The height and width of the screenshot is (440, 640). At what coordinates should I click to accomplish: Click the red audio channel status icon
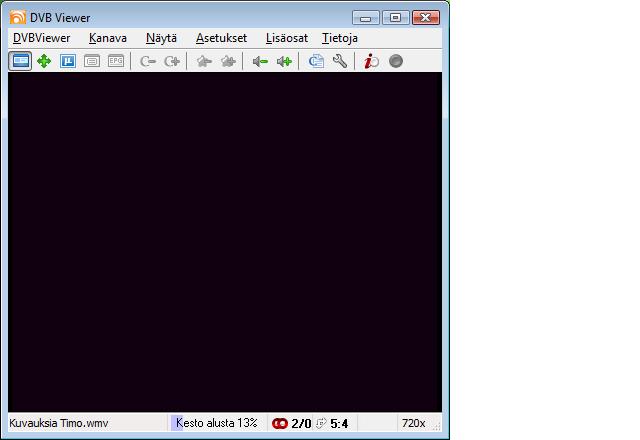point(280,424)
